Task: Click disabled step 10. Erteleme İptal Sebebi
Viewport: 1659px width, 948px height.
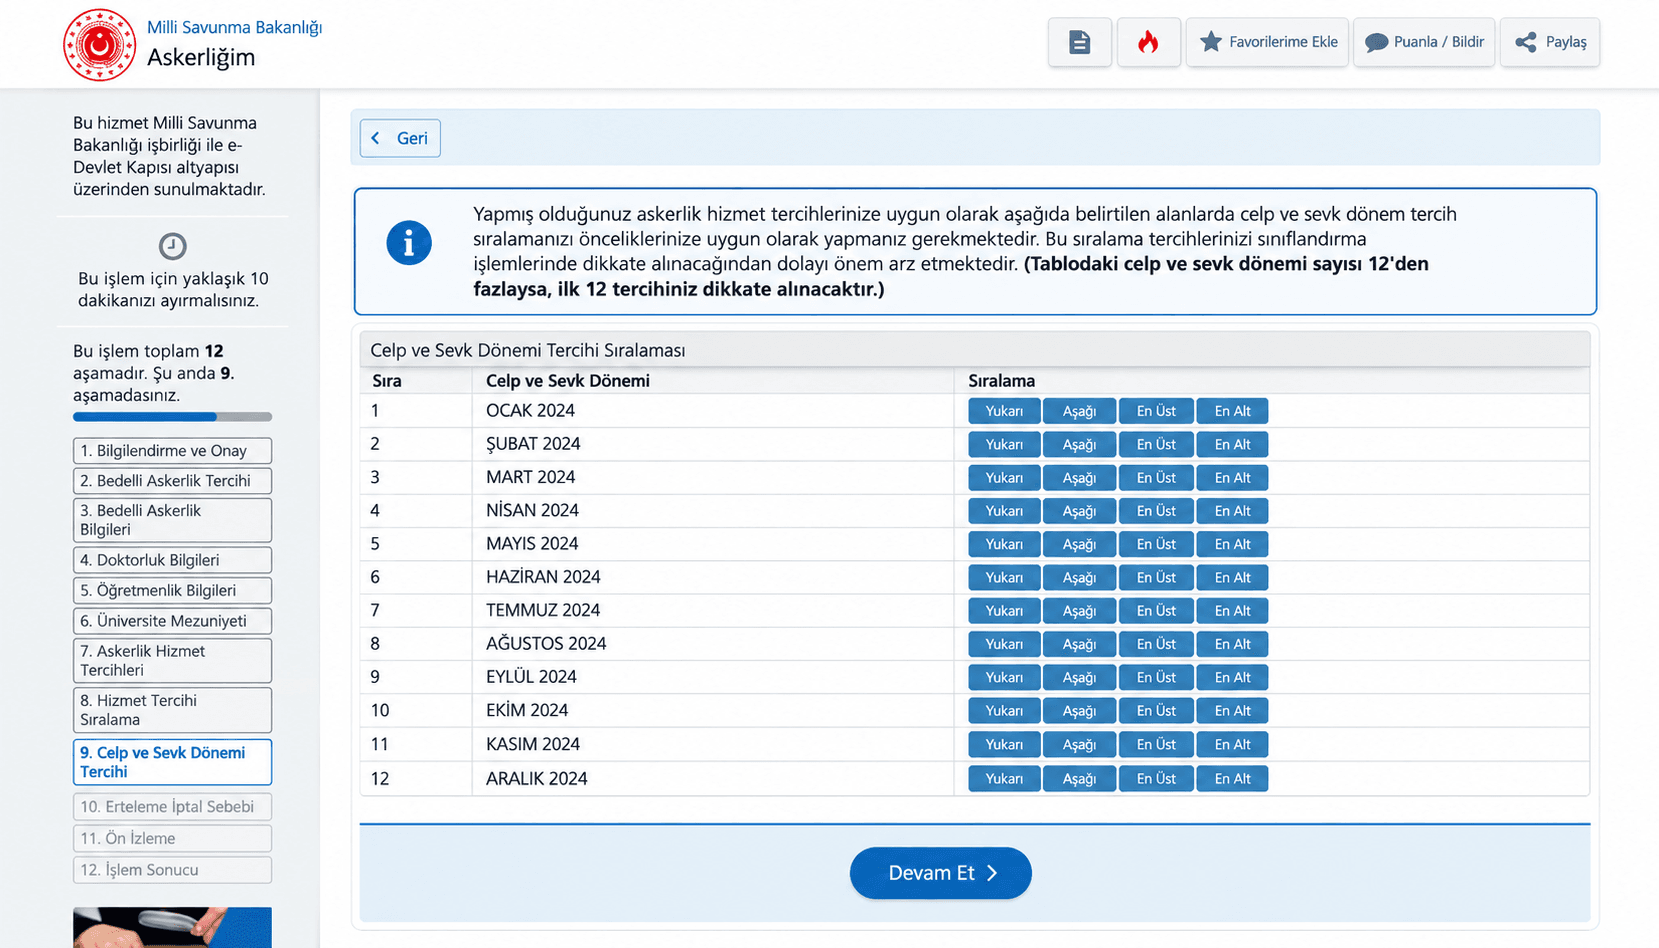Action: pos(172,807)
